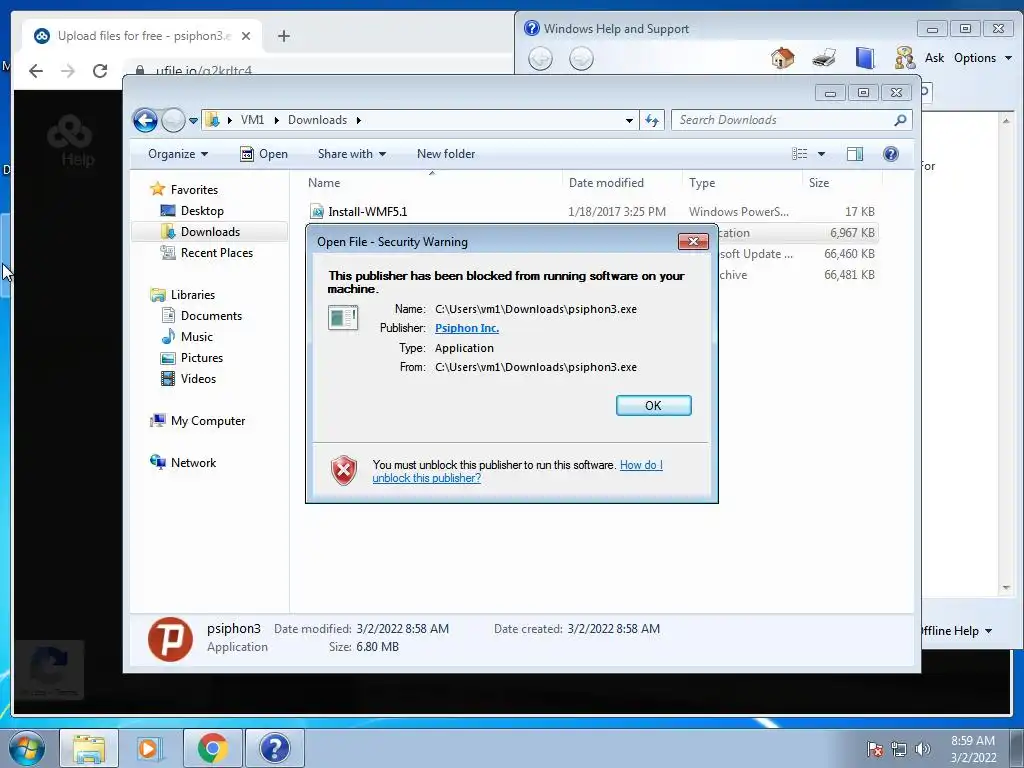The image size is (1024, 768).
Task: Go to Help and Support home
Action: coord(782,57)
